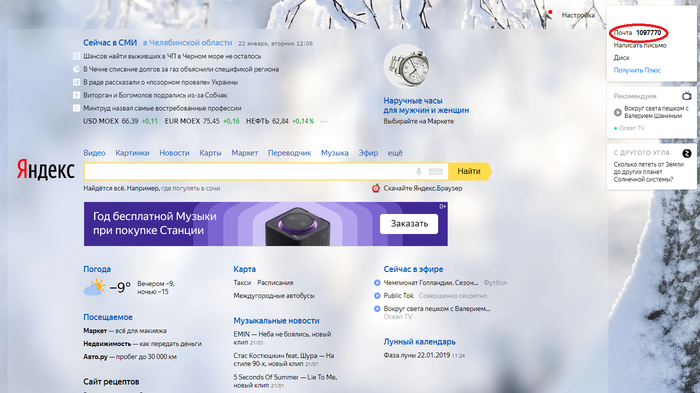Click the yellow Найти search button

tap(470, 171)
